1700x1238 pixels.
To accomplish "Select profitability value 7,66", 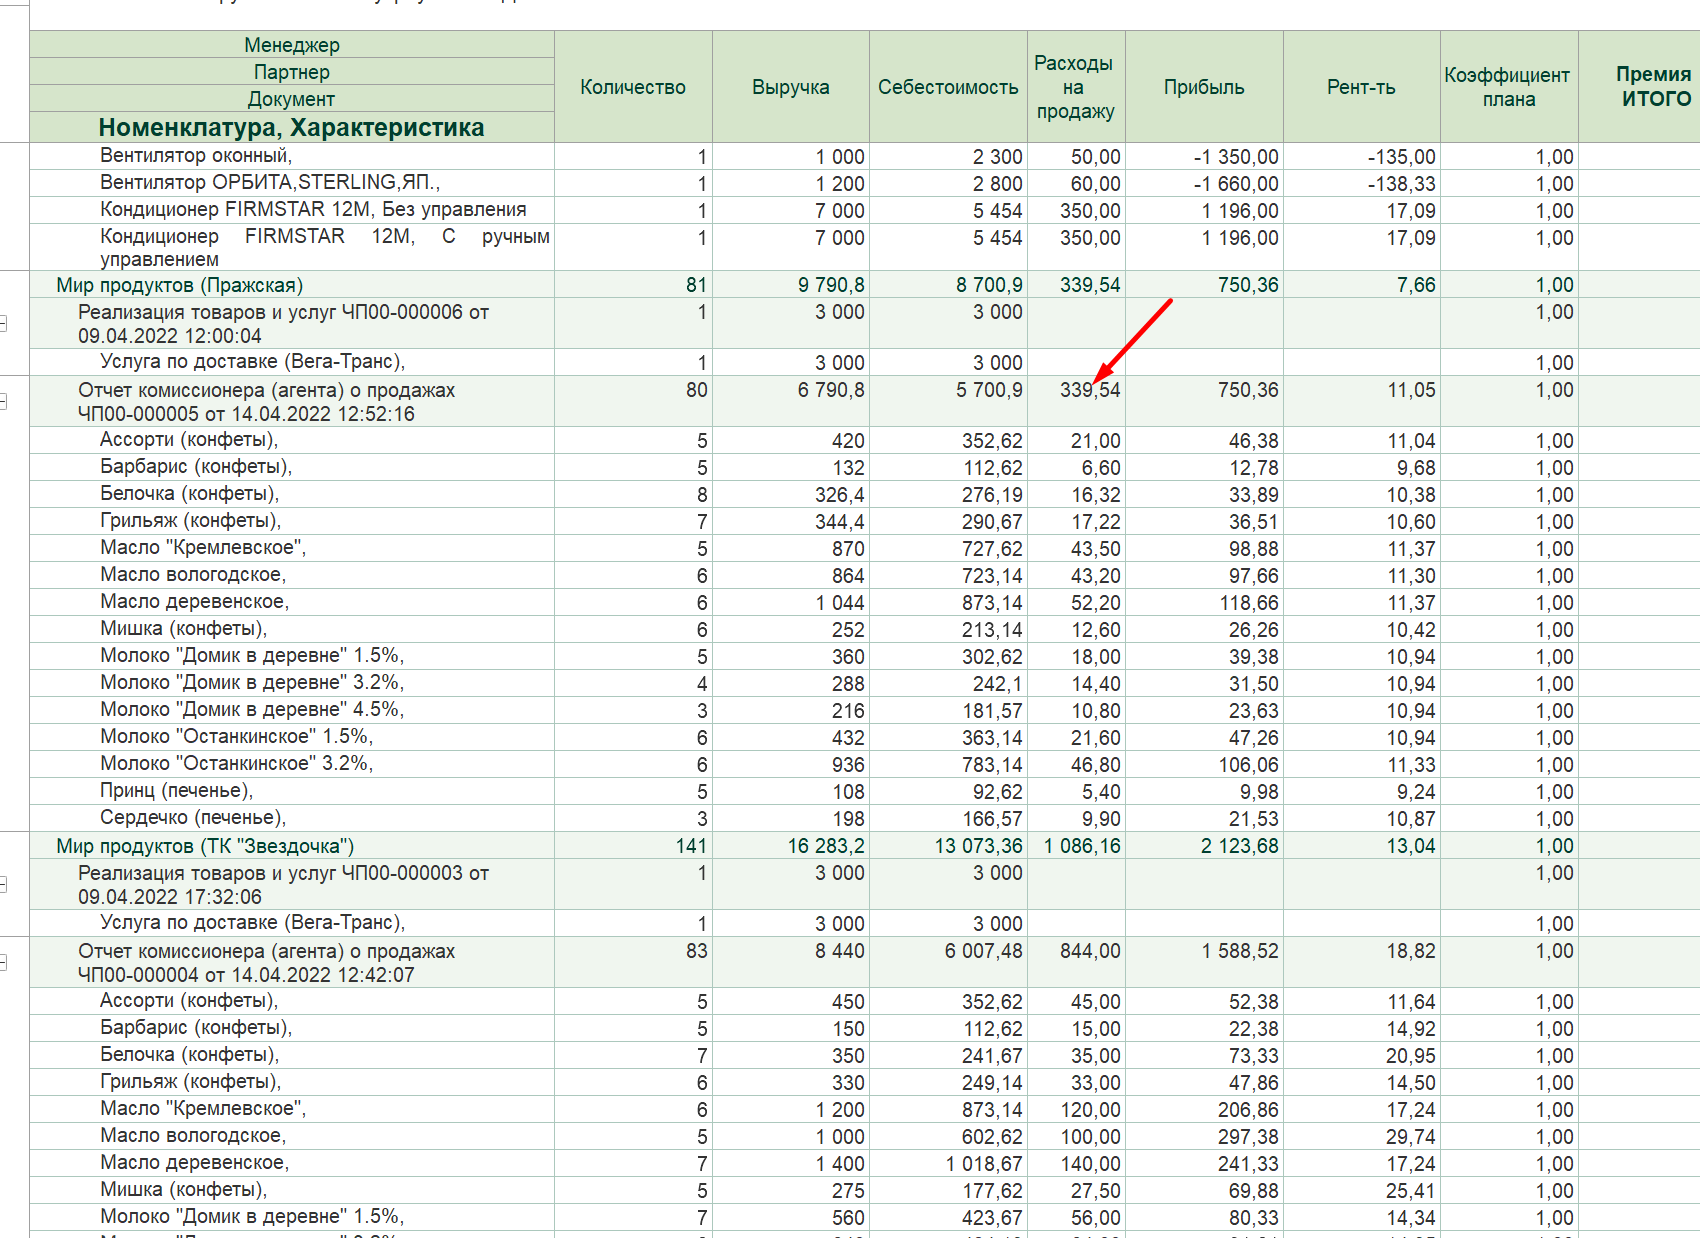I will 1416,285.
